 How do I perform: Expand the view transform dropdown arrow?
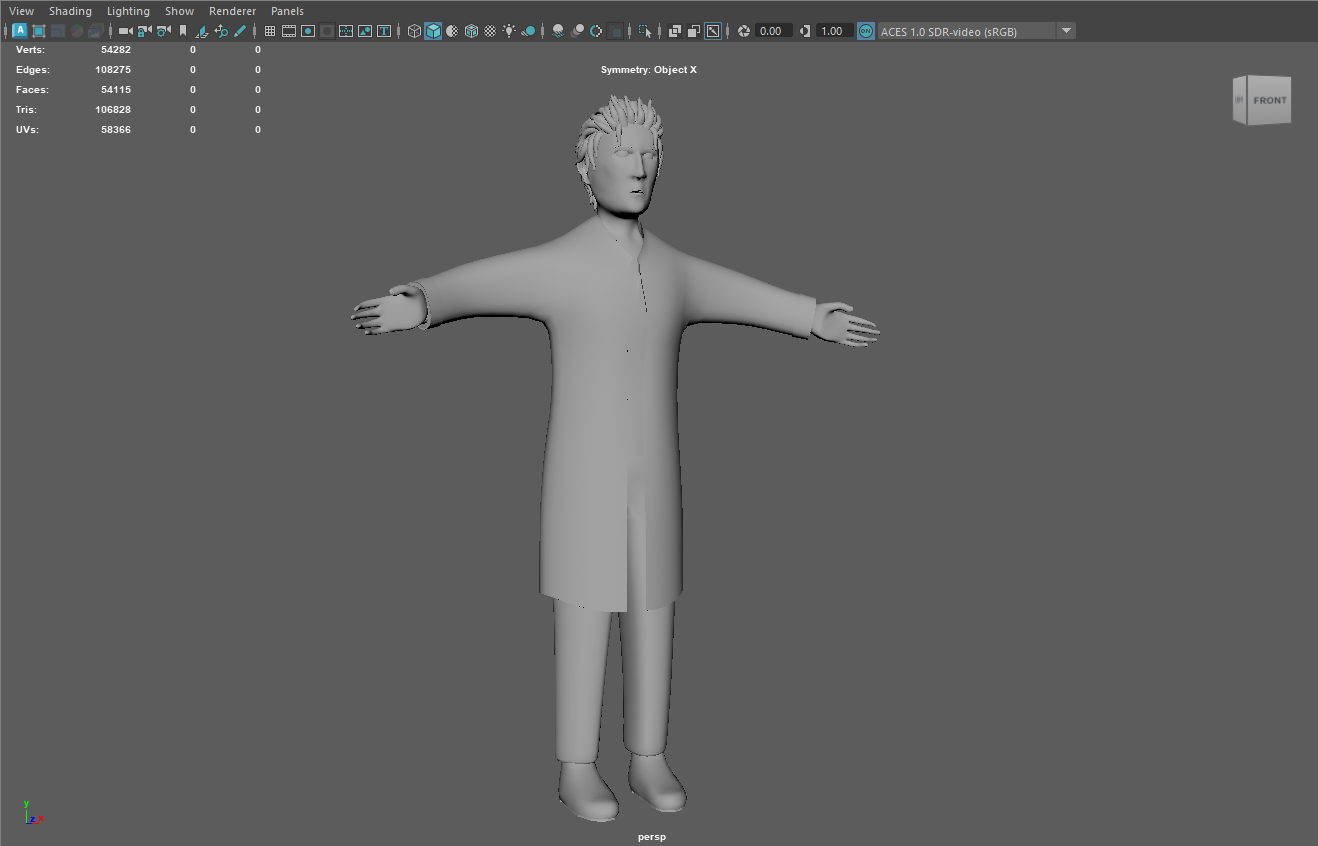point(1066,31)
